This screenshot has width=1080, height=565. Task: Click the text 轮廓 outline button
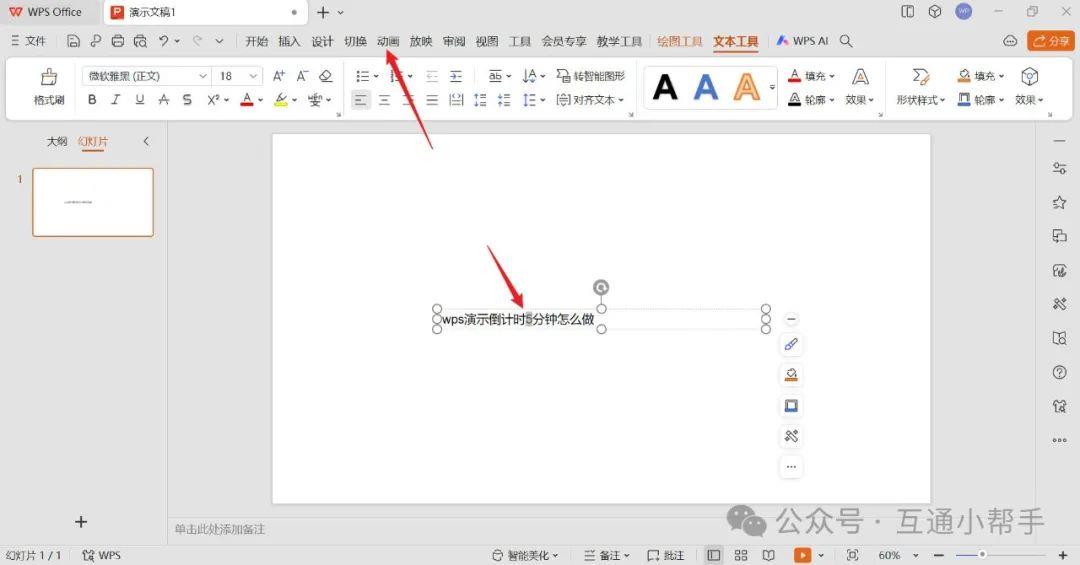(x=811, y=100)
